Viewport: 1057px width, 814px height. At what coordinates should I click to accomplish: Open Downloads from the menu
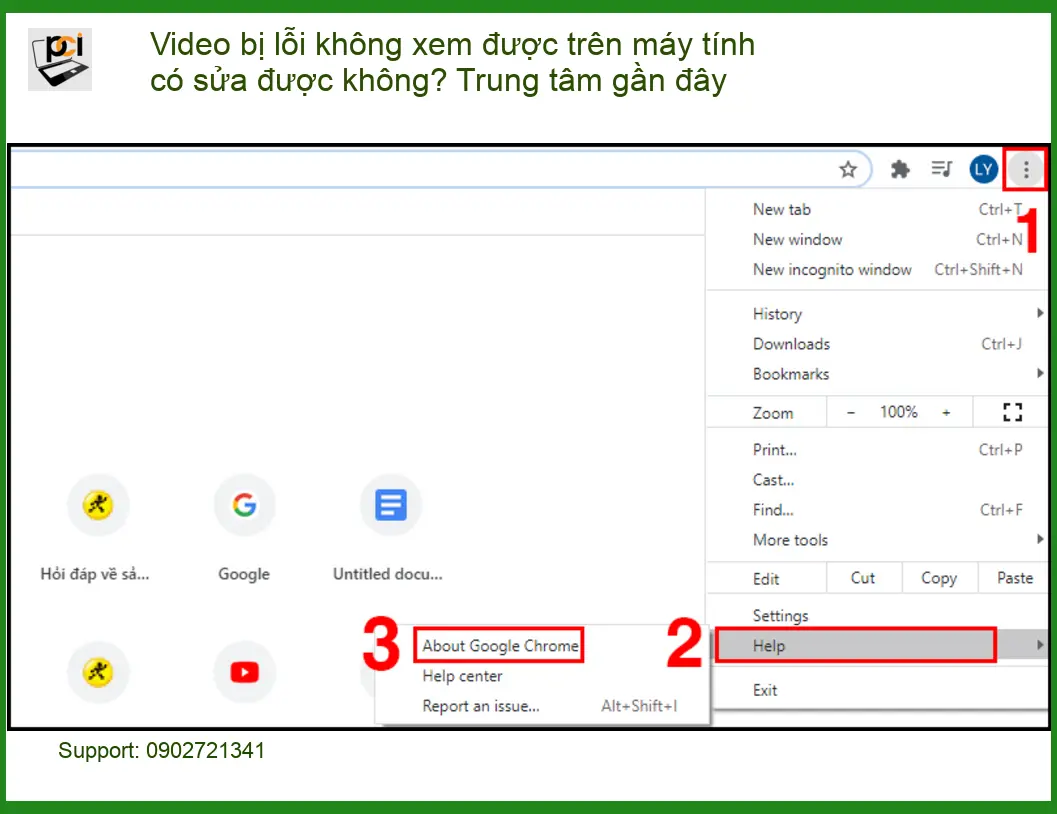(876, 344)
